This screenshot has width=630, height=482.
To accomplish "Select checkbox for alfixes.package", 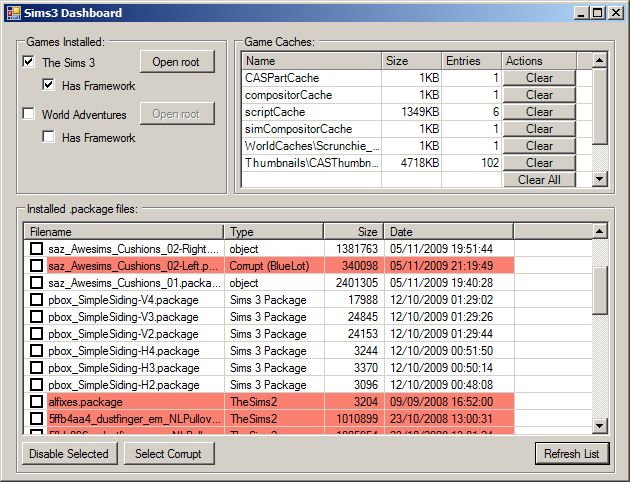I will pos(37,402).
